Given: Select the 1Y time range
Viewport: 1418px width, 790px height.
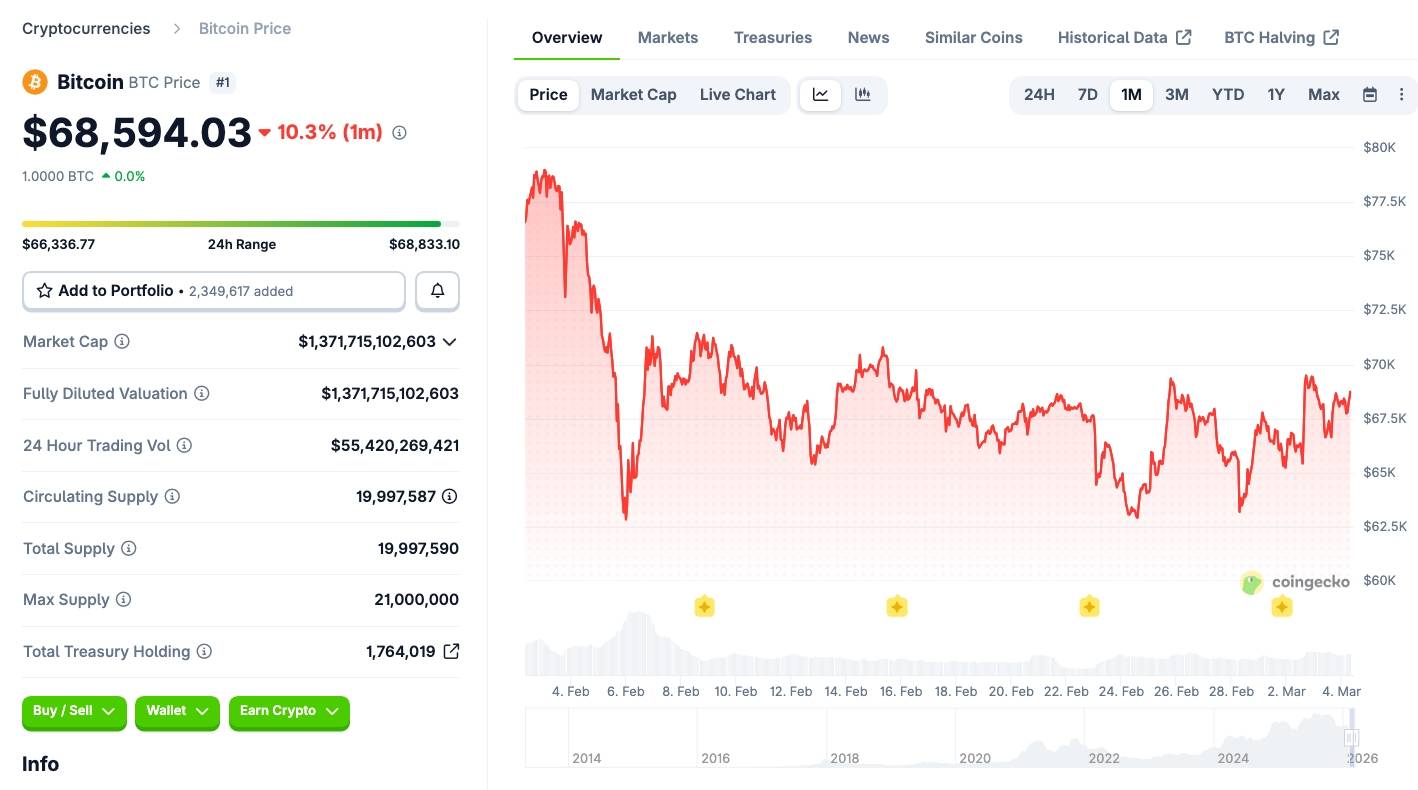Looking at the screenshot, I should click(1276, 94).
